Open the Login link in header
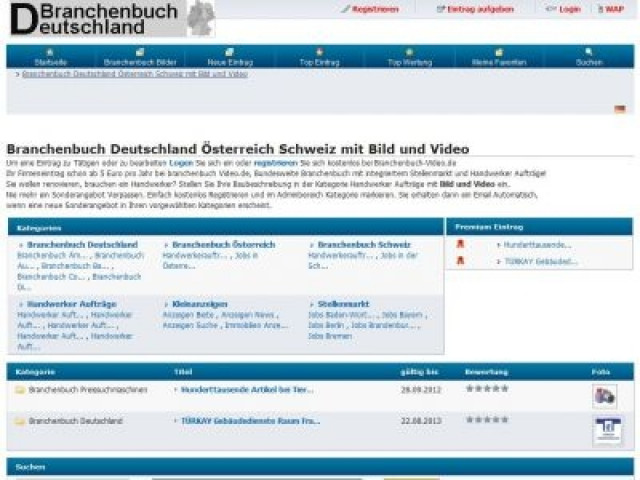 tap(570, 9)
